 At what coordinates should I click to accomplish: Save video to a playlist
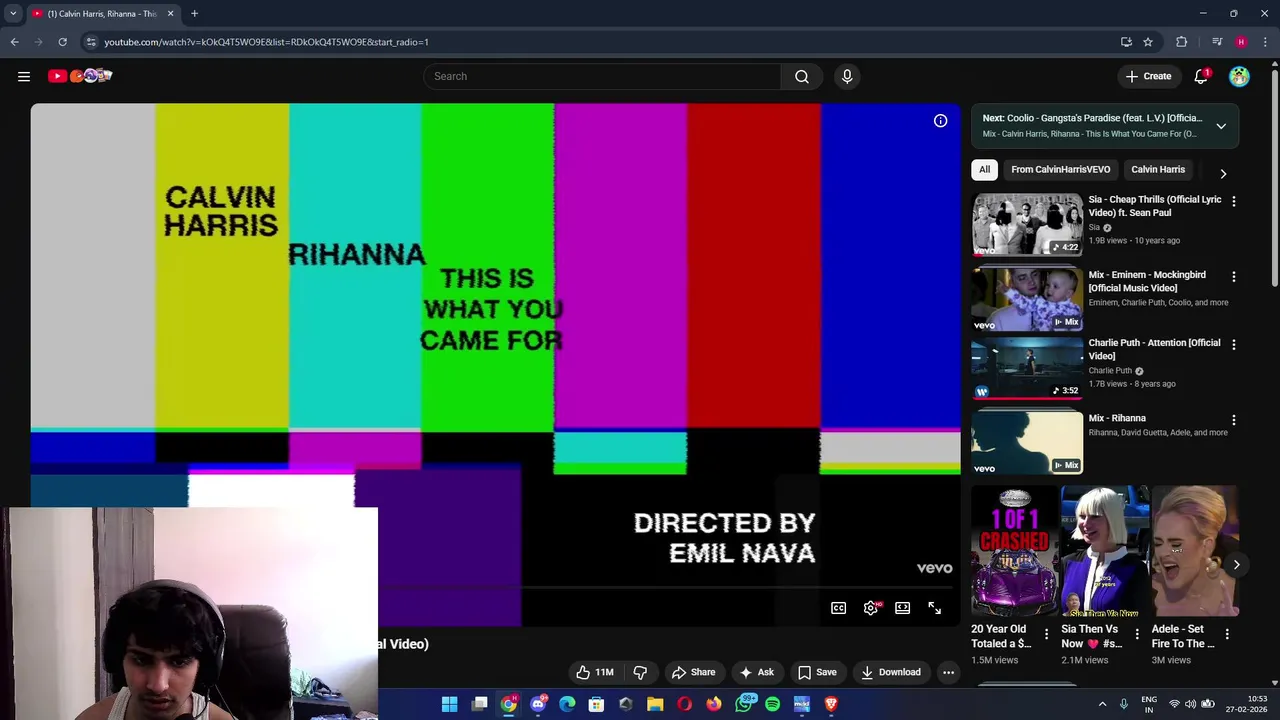(x=817, y=672)
